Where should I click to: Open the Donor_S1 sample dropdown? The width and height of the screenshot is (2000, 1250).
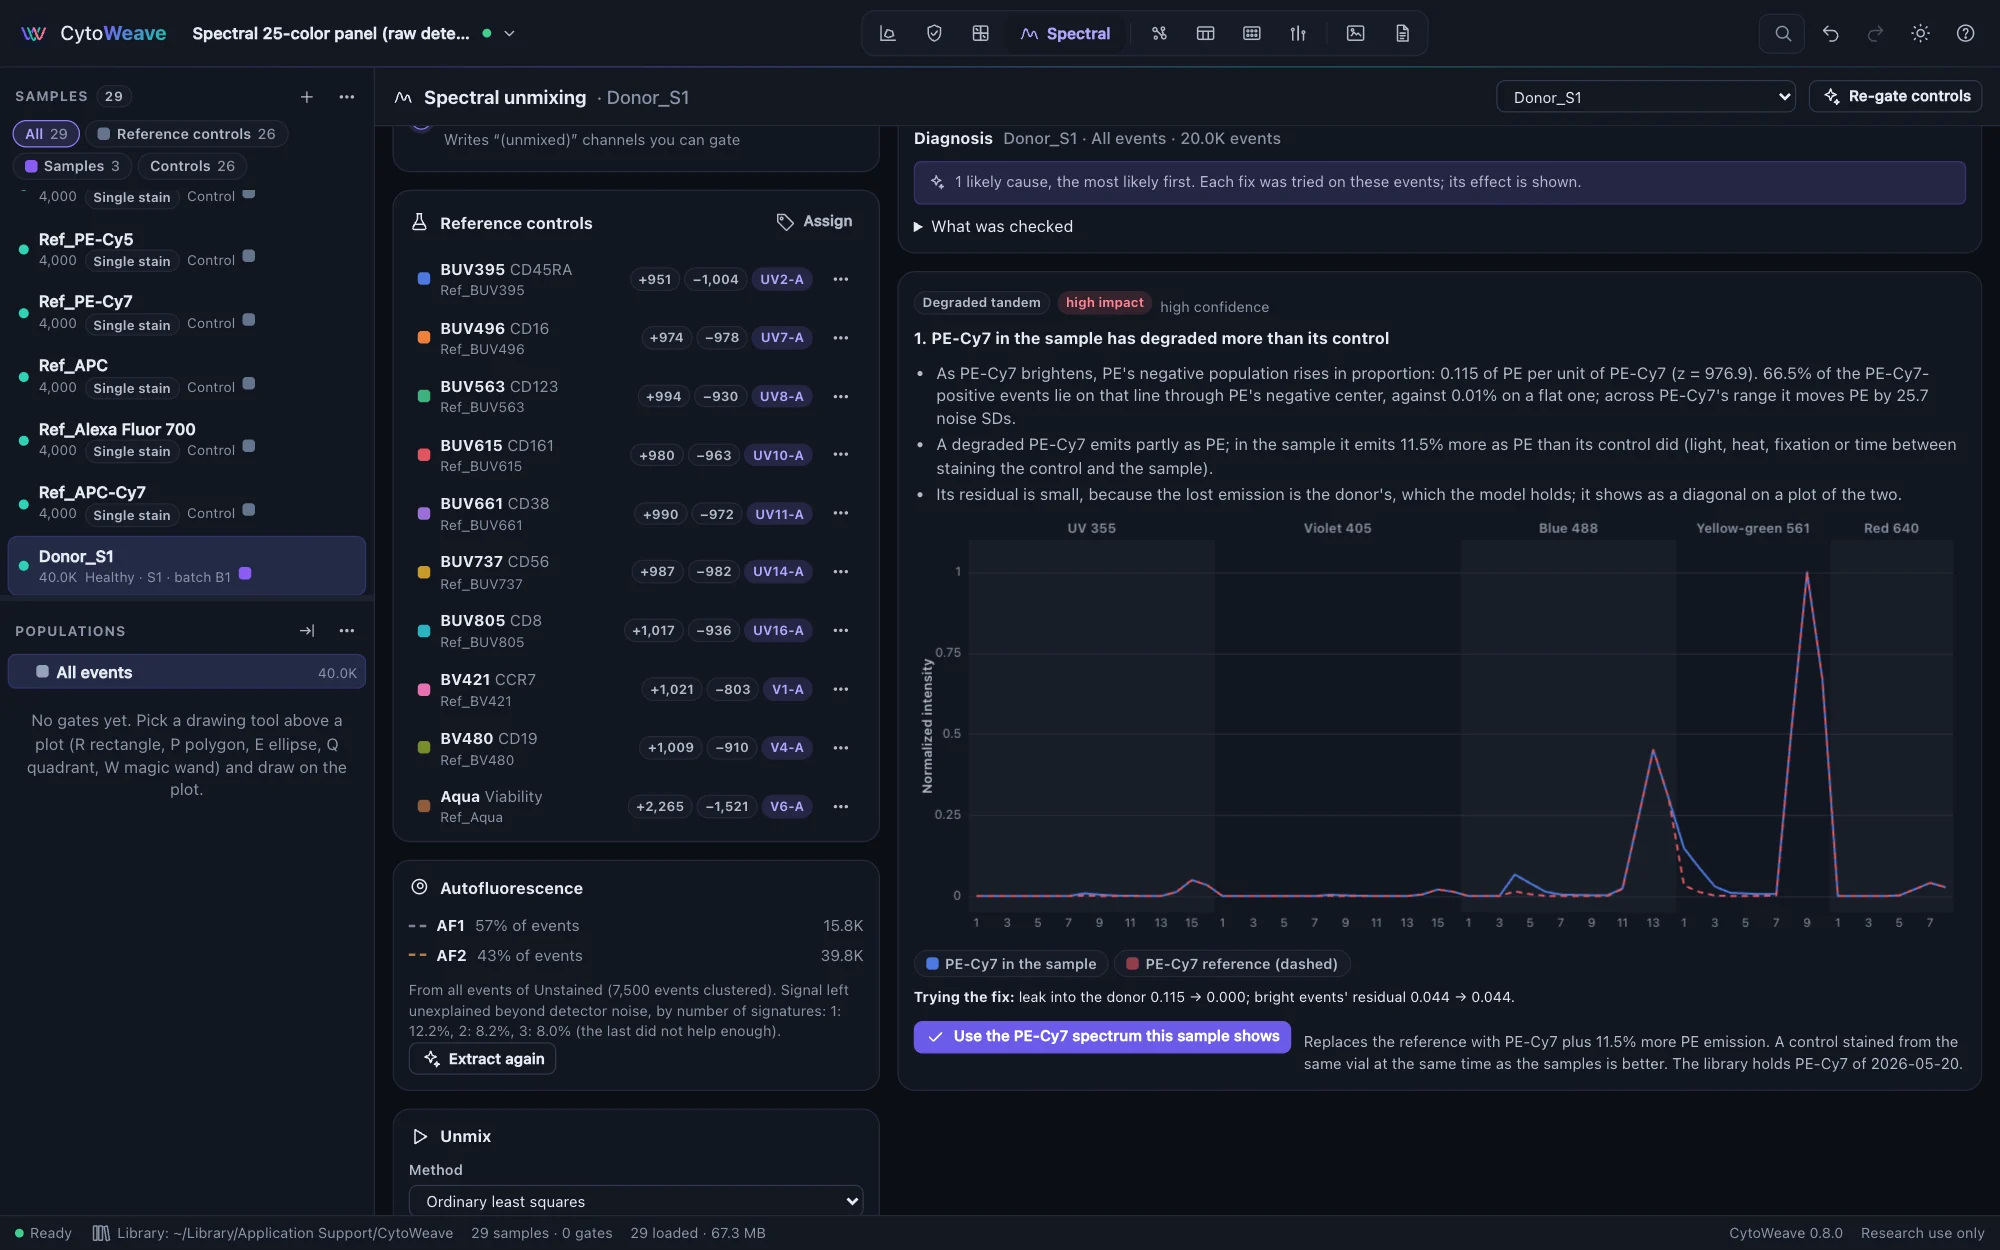(x=1646, y=97)
